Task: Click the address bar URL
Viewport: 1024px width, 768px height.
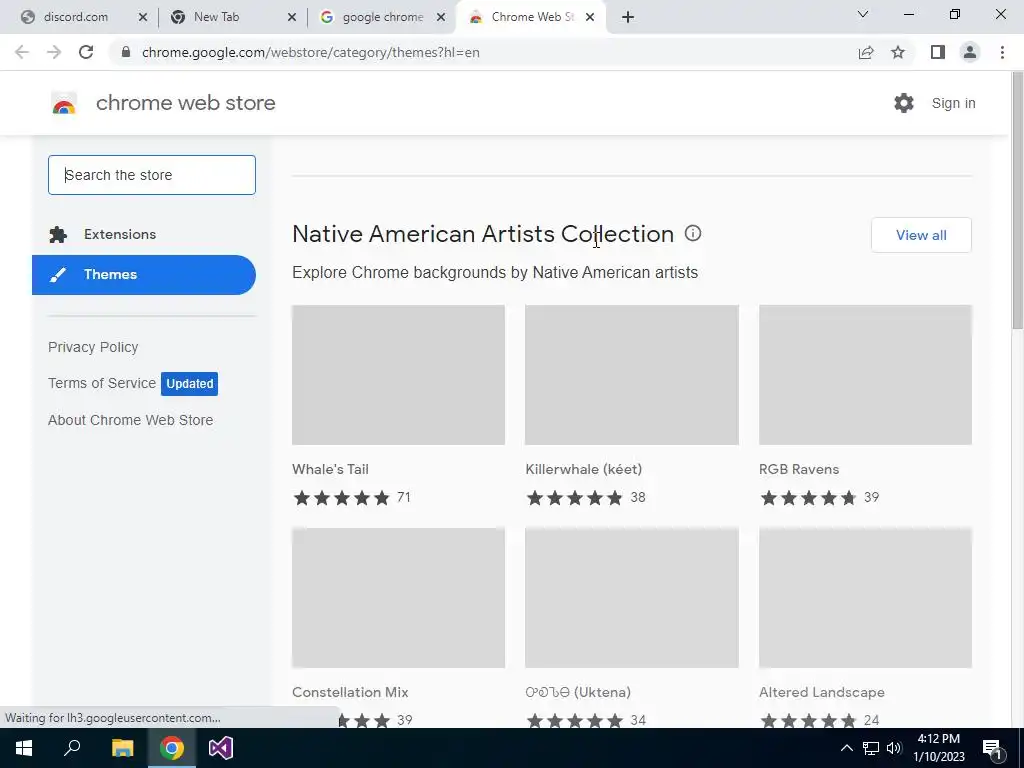Action: click(310, 52)
